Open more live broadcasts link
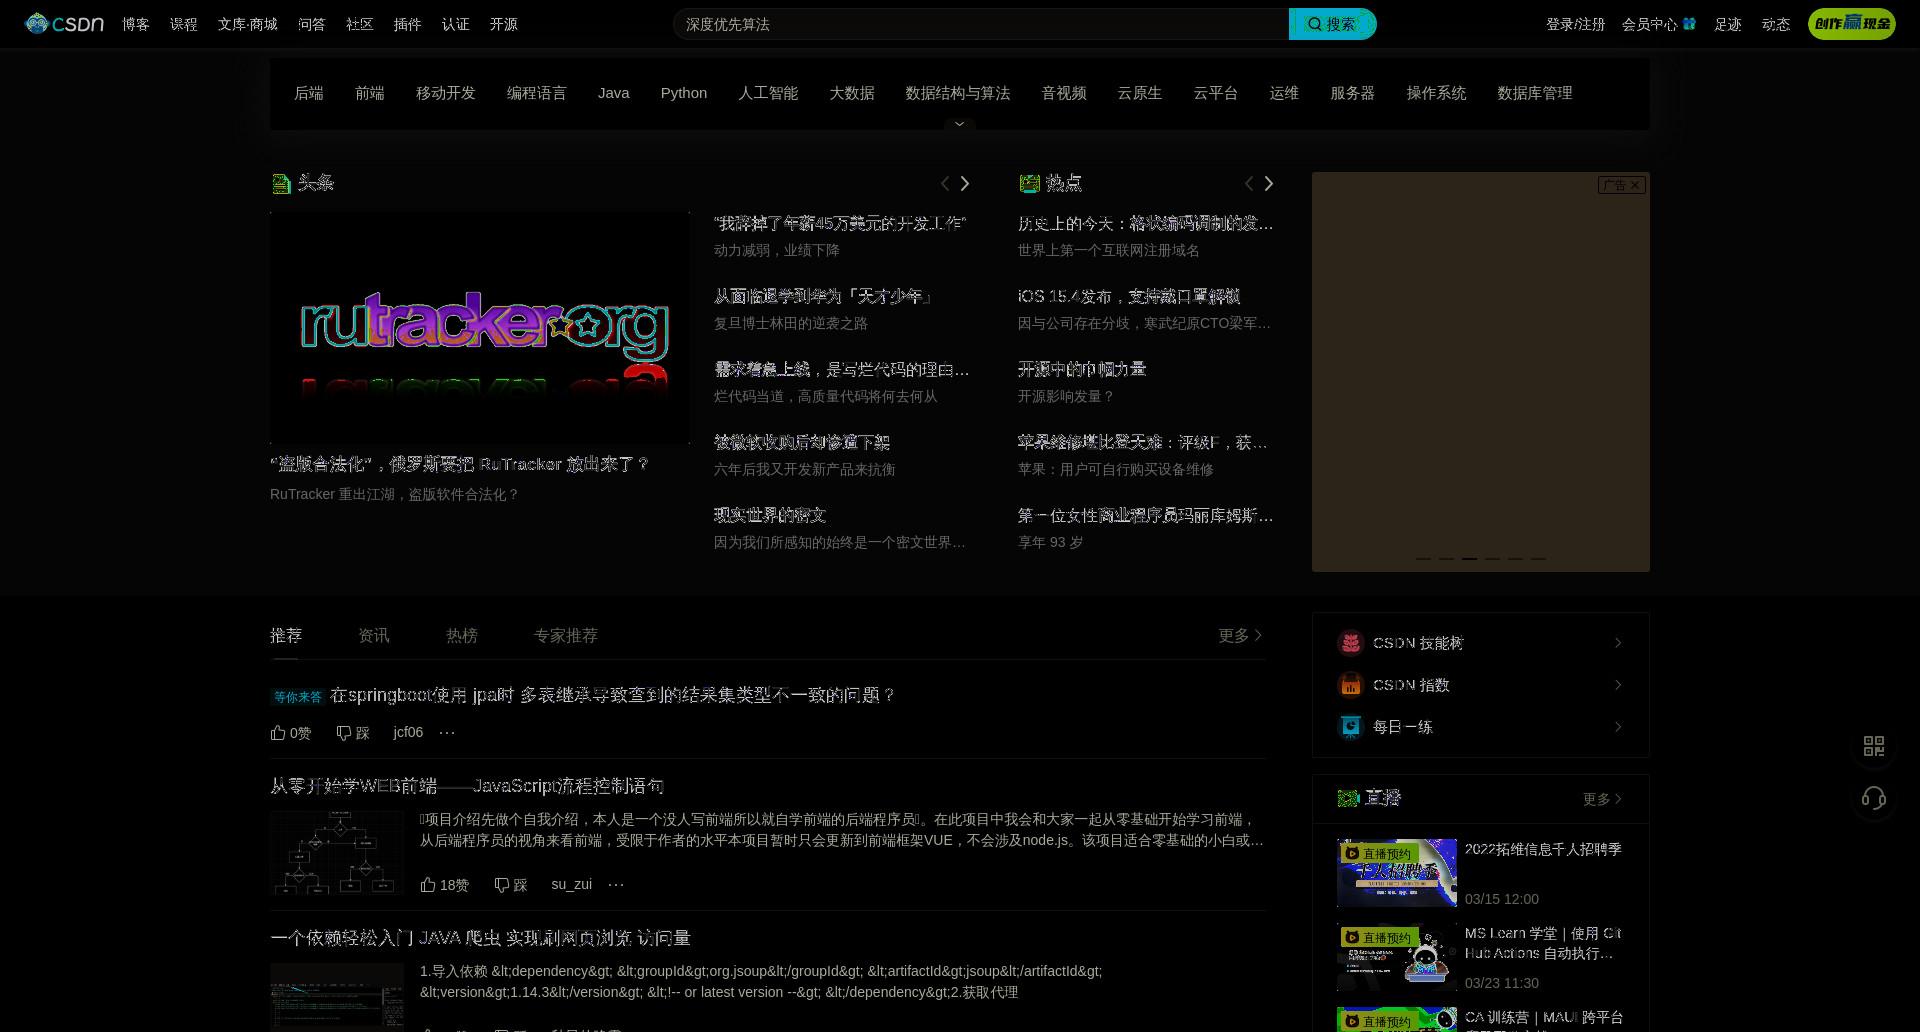 (1603, 799)
